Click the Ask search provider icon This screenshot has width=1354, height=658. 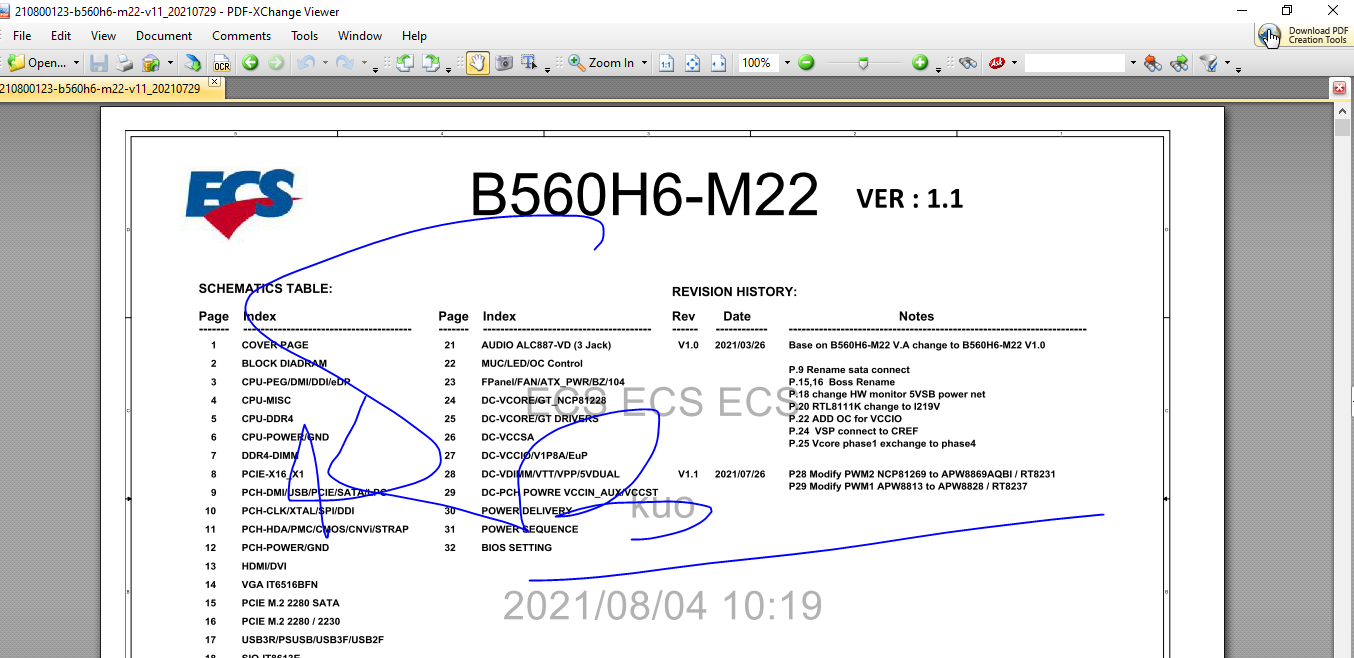pyautogui.click(x=997, y=62)
